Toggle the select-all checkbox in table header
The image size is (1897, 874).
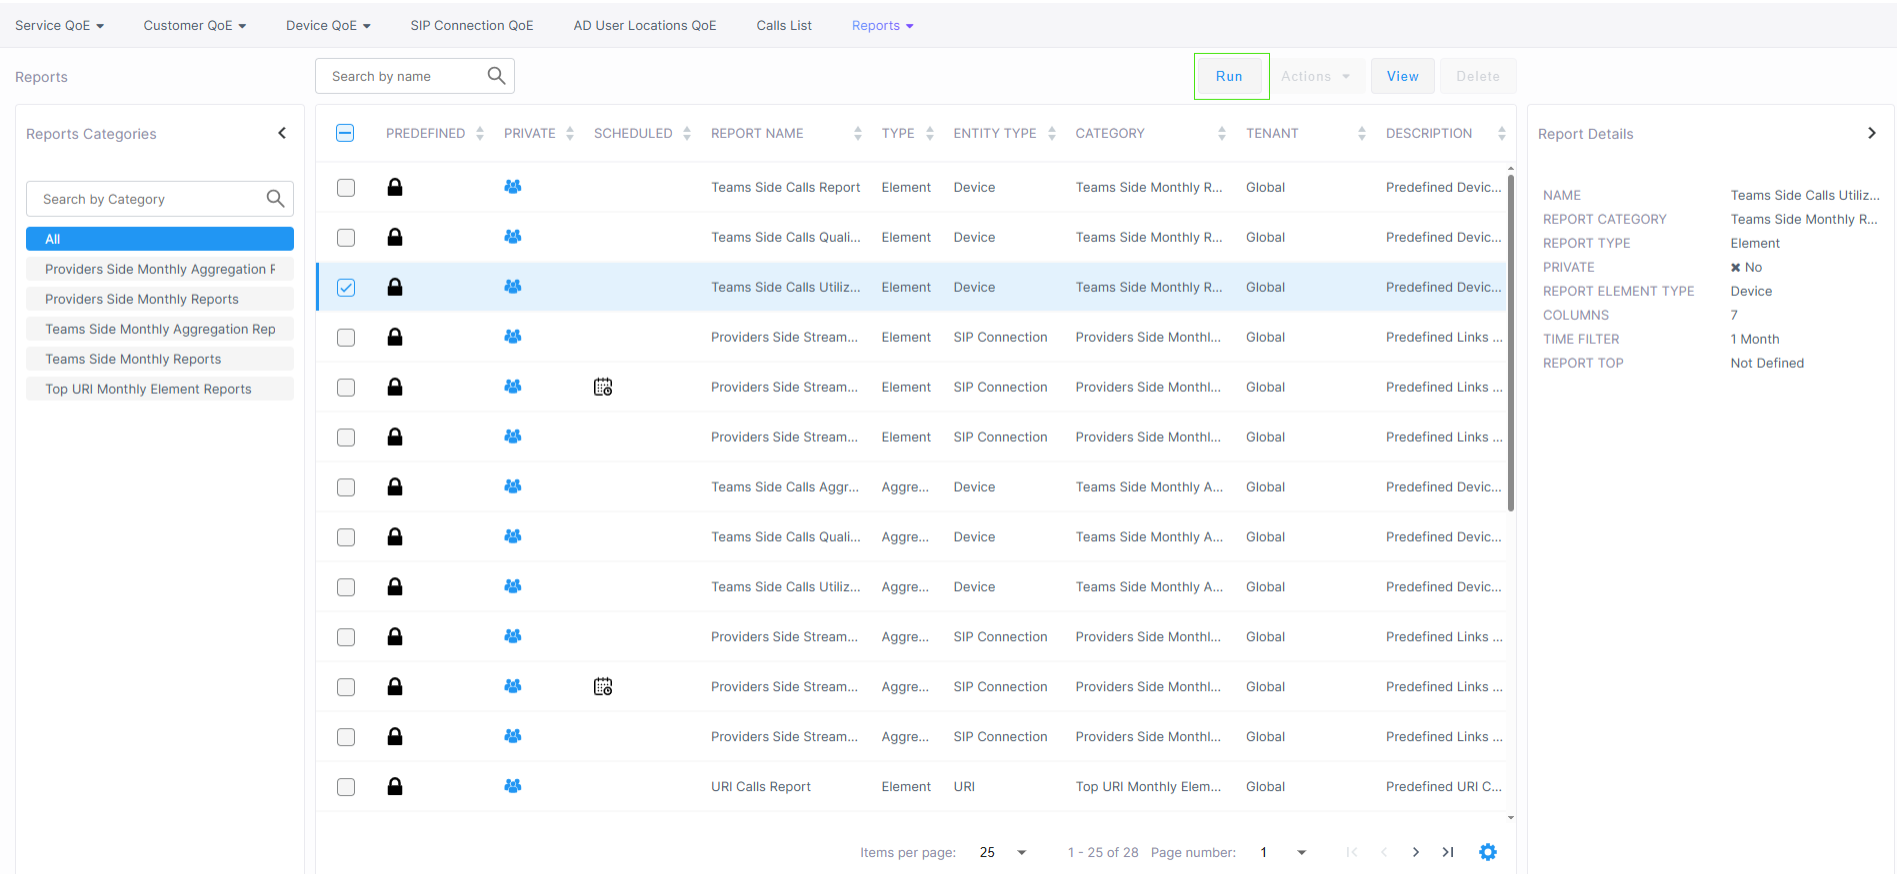coord(345,133)
